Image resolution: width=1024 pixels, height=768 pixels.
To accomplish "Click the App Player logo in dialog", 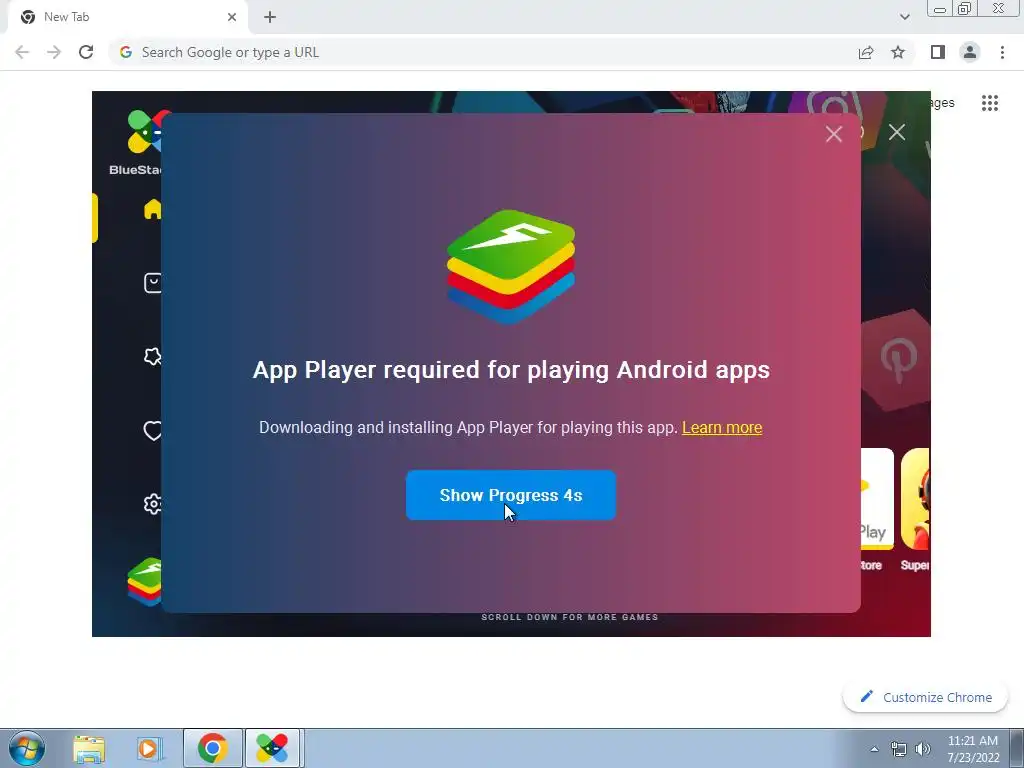I will click(x=511, y=266).
